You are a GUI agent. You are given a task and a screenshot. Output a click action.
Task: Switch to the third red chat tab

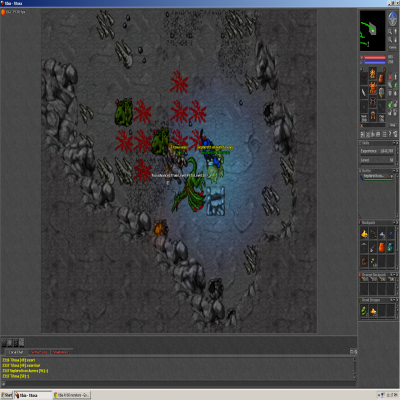61,352
